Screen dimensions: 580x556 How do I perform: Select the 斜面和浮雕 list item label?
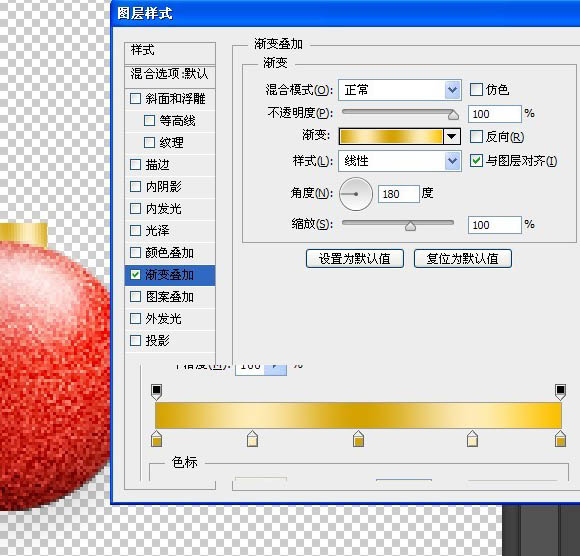[x=175, y=99]
